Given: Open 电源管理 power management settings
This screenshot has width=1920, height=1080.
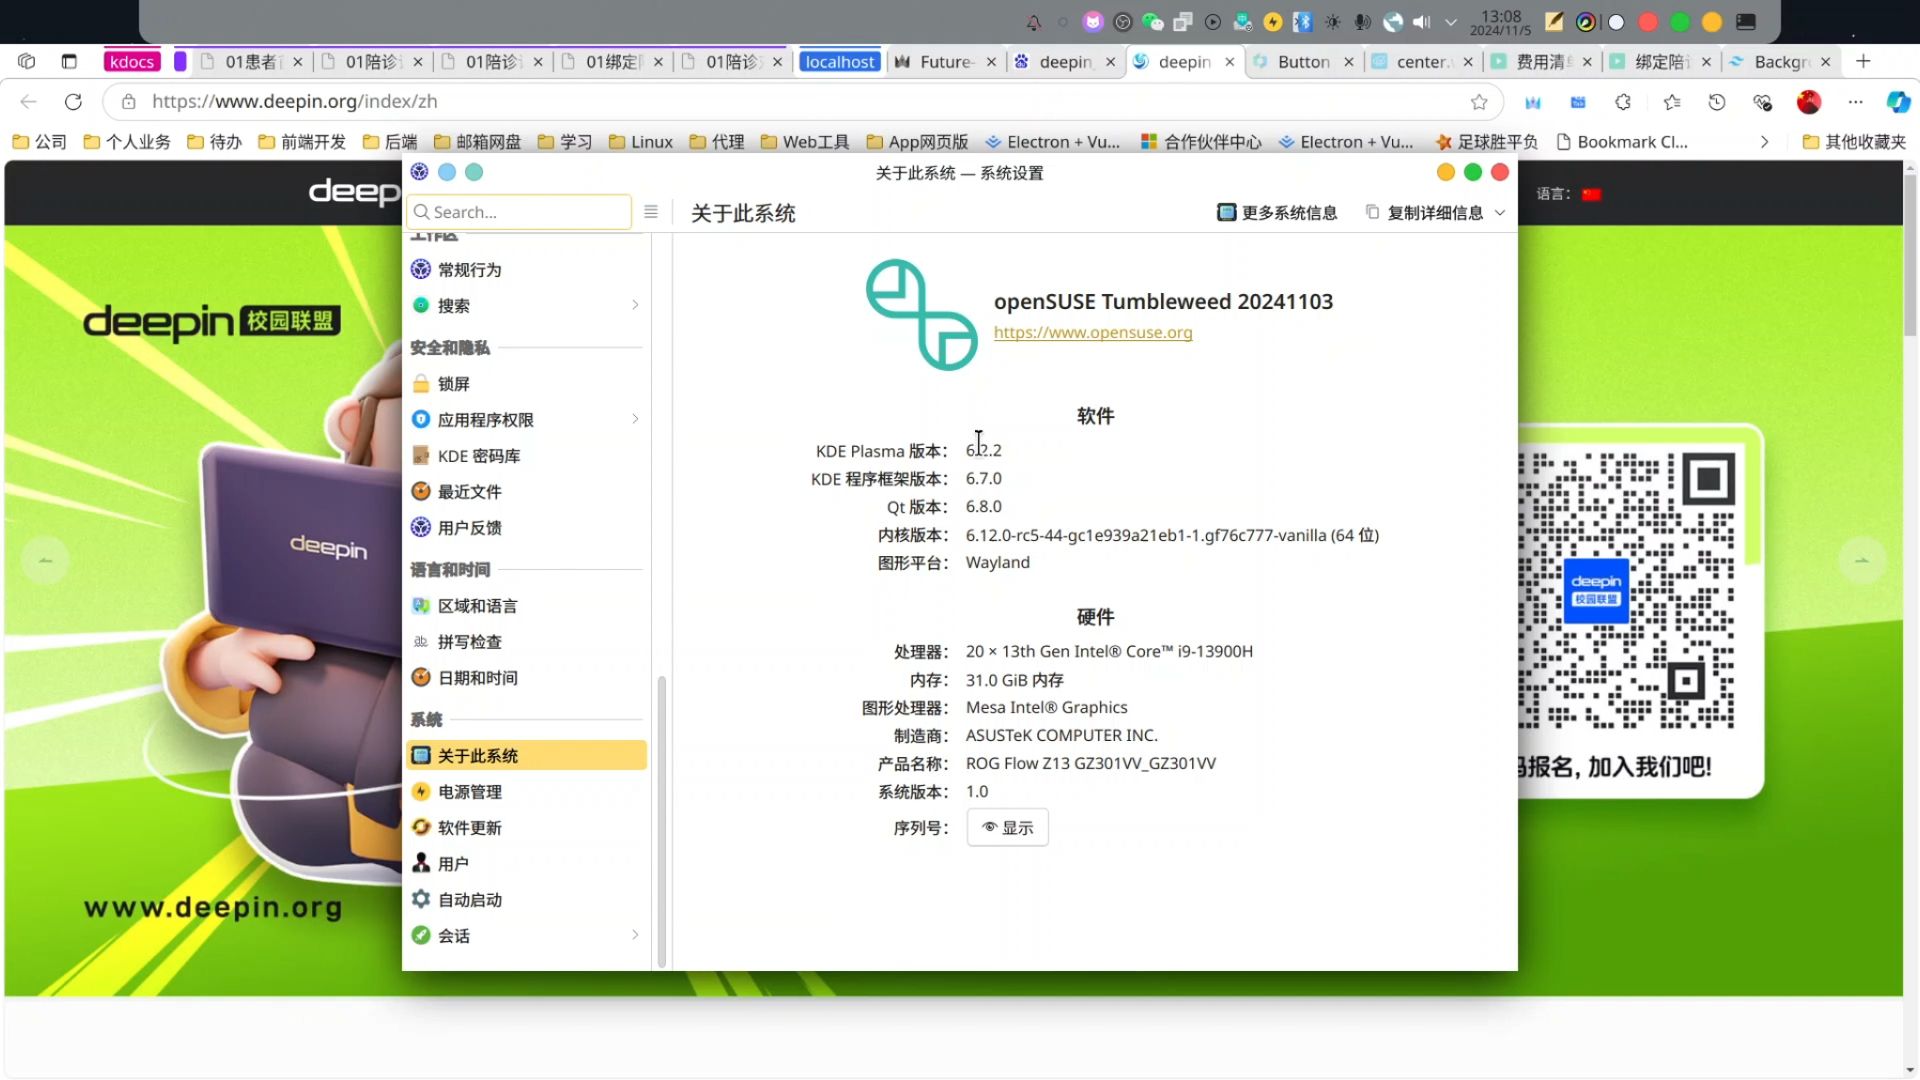Looking at the screenshot, I should click(x=526, y=792).
